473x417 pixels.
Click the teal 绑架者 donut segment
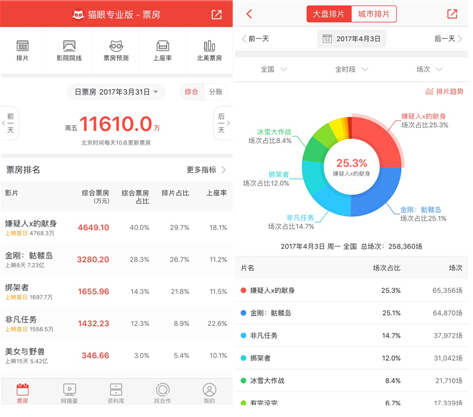click(x=312, y=177)
